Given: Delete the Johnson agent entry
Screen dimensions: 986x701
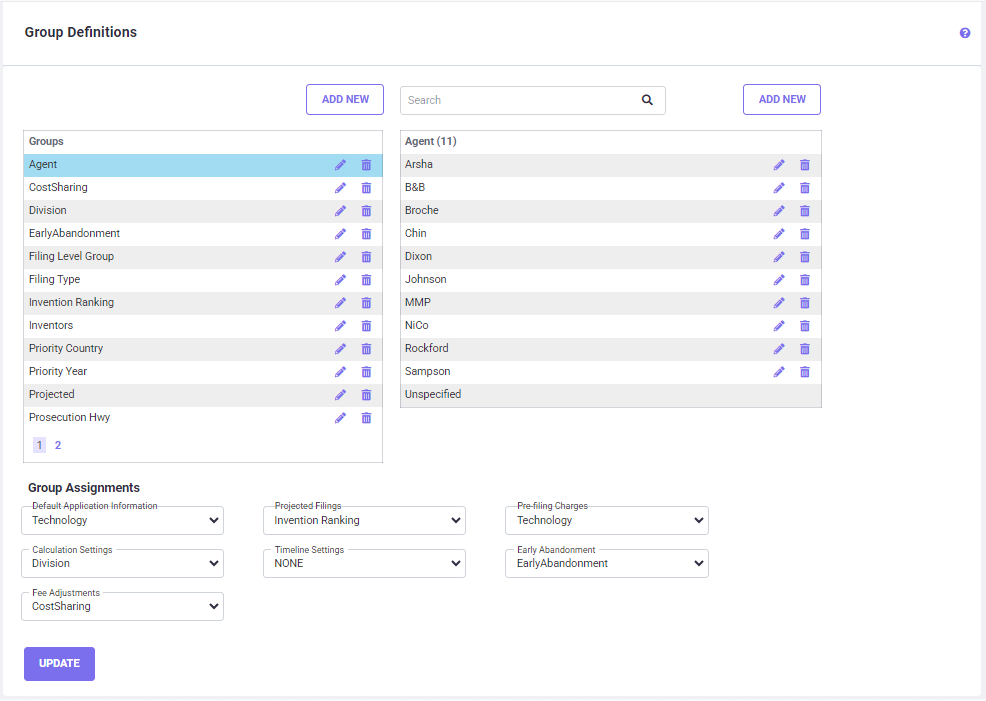Looking at the screenshot, I should pyautogui.click(x=805, y=280).
